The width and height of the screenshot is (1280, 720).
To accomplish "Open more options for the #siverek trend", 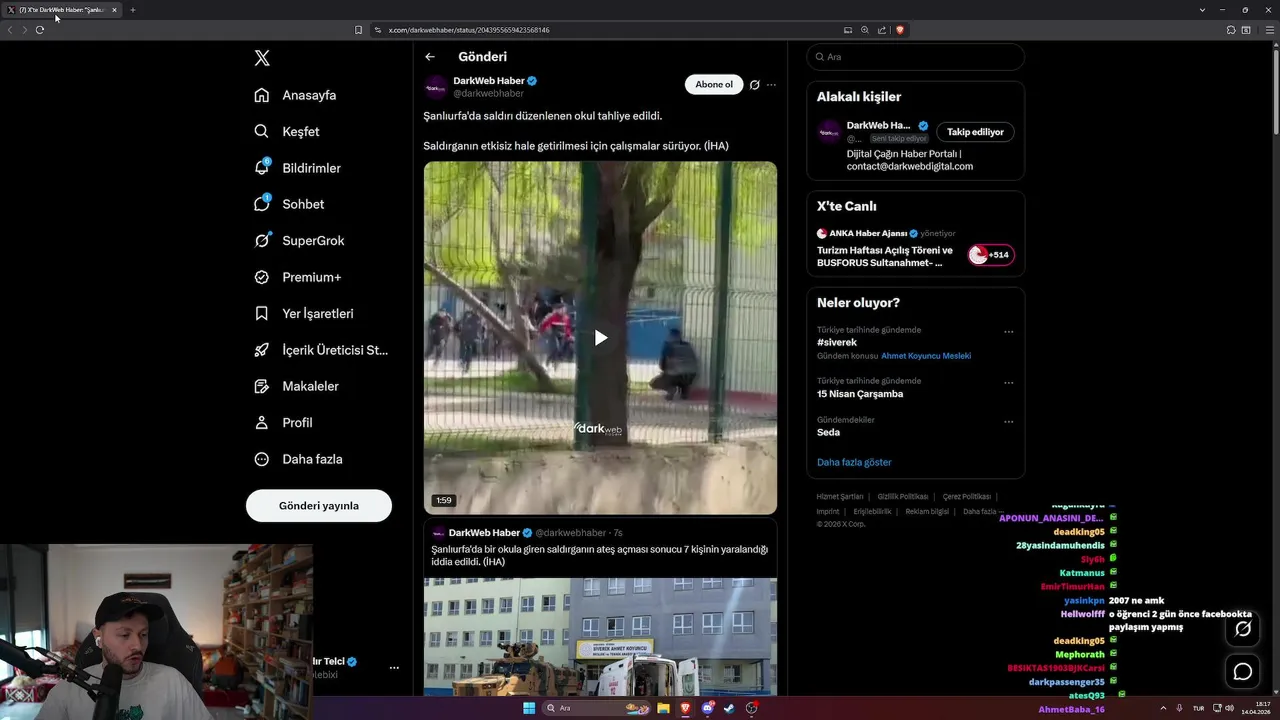I will click(x=1009, y=332).
